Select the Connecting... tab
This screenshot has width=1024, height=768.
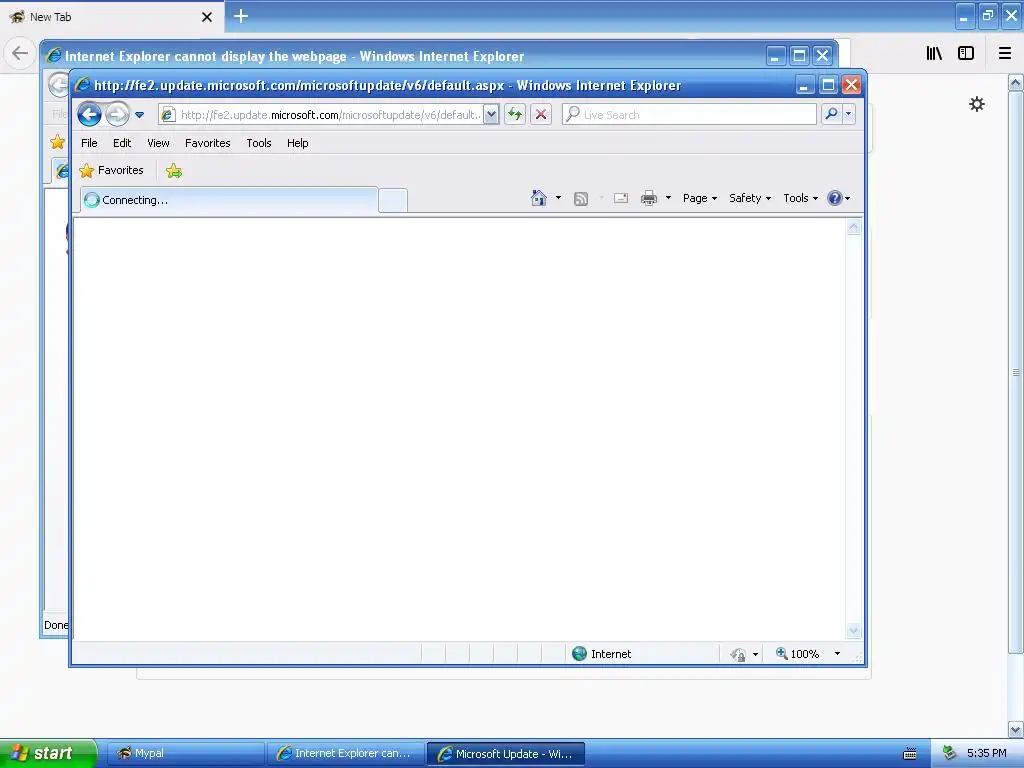[x=229, y=200]
